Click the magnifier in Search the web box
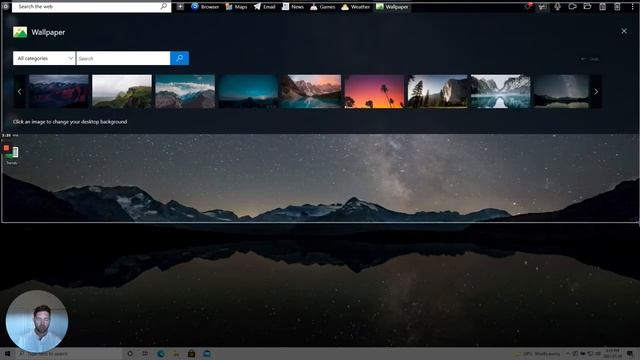Viewport: 640px width, 360px height. pyautogui.click(x=164, y=7)
